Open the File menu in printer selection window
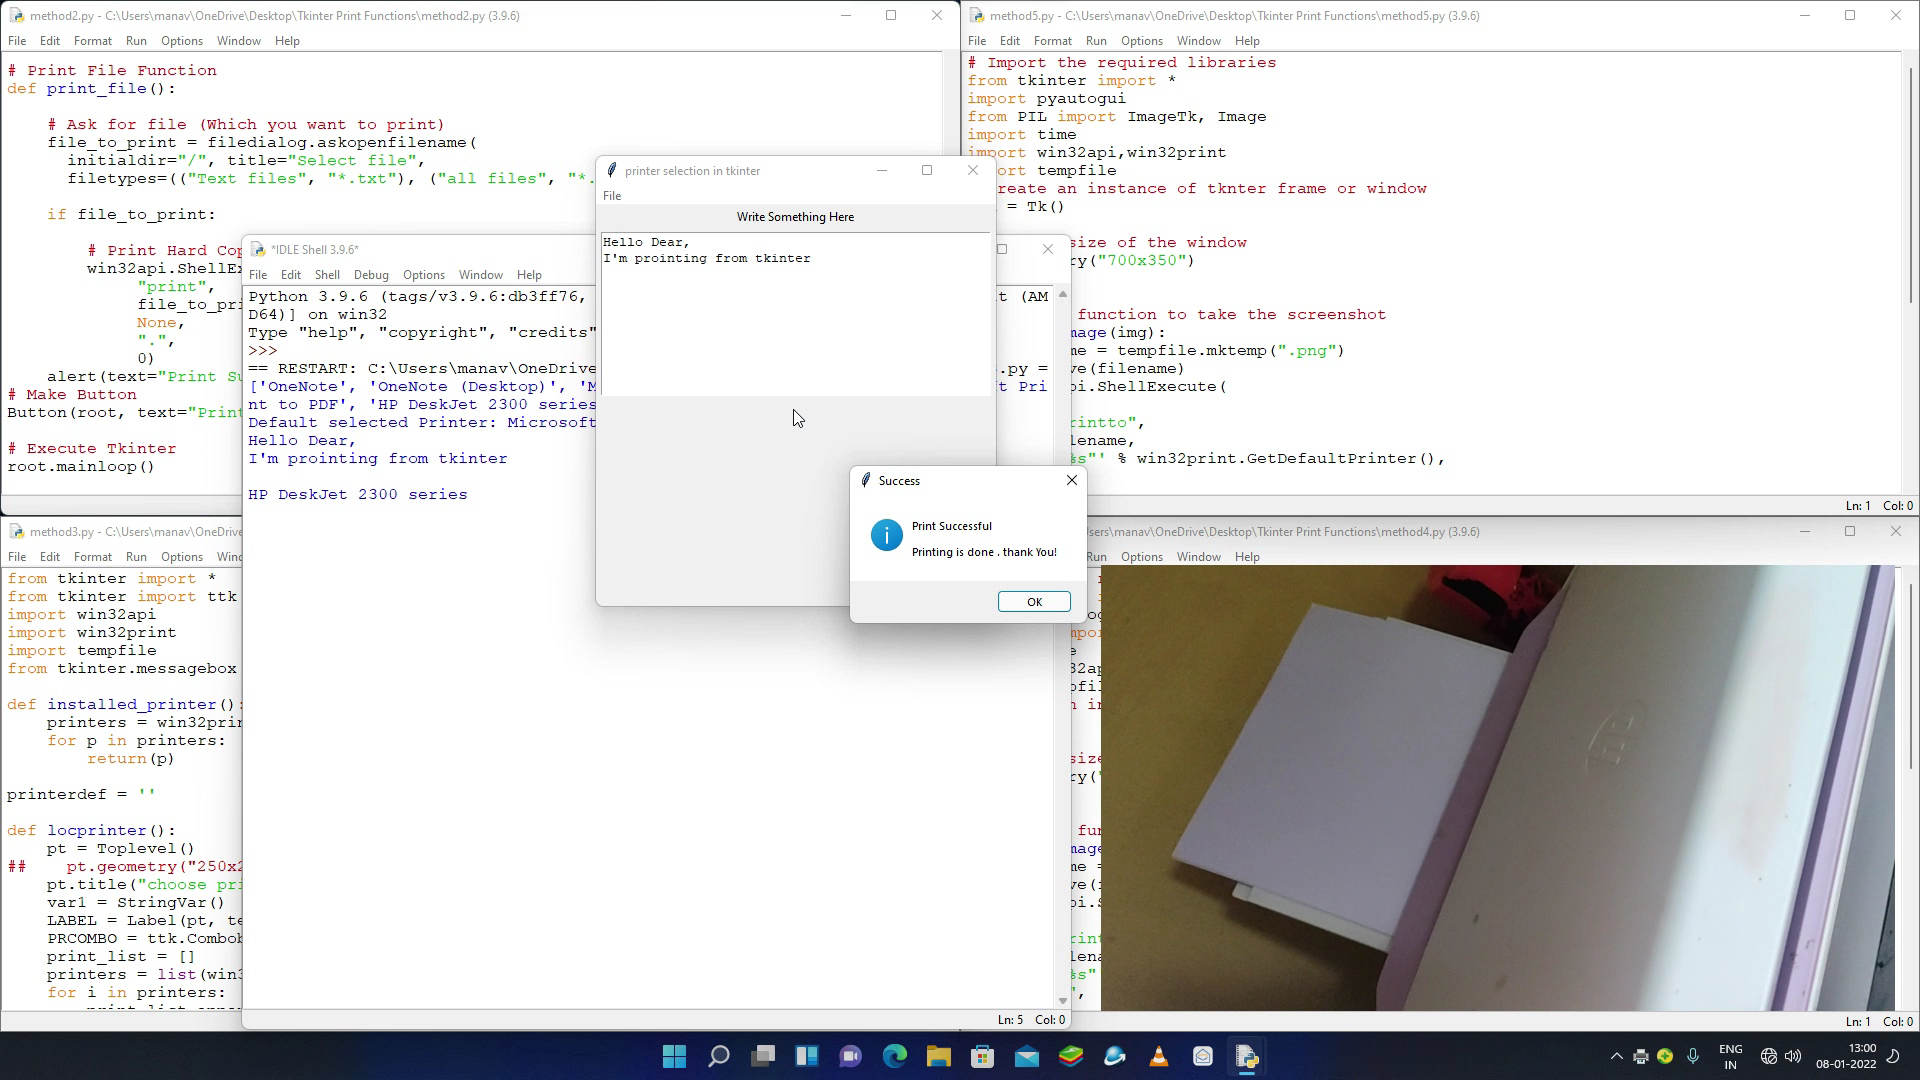This screenshot has height=1080, width=1920. point(612,196)
